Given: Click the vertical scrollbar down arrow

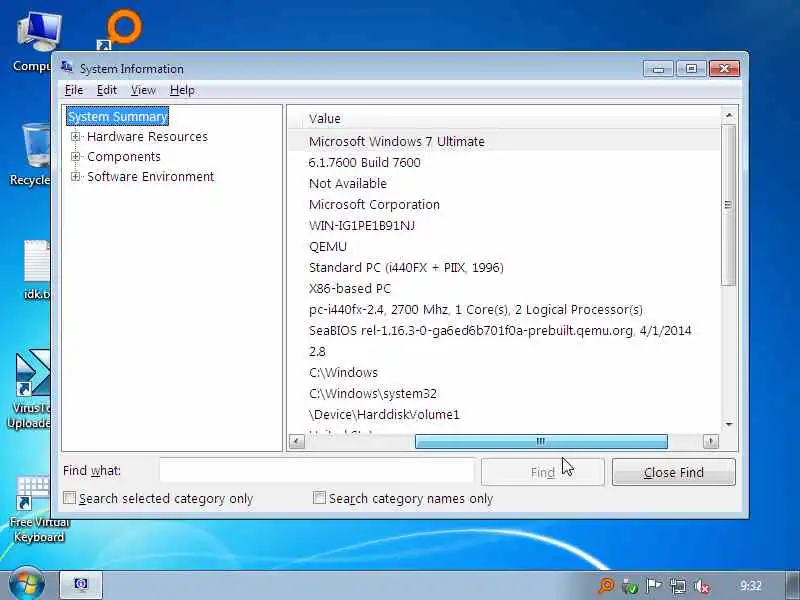Looking at the screenshot, I should click(x=729, y=424).
